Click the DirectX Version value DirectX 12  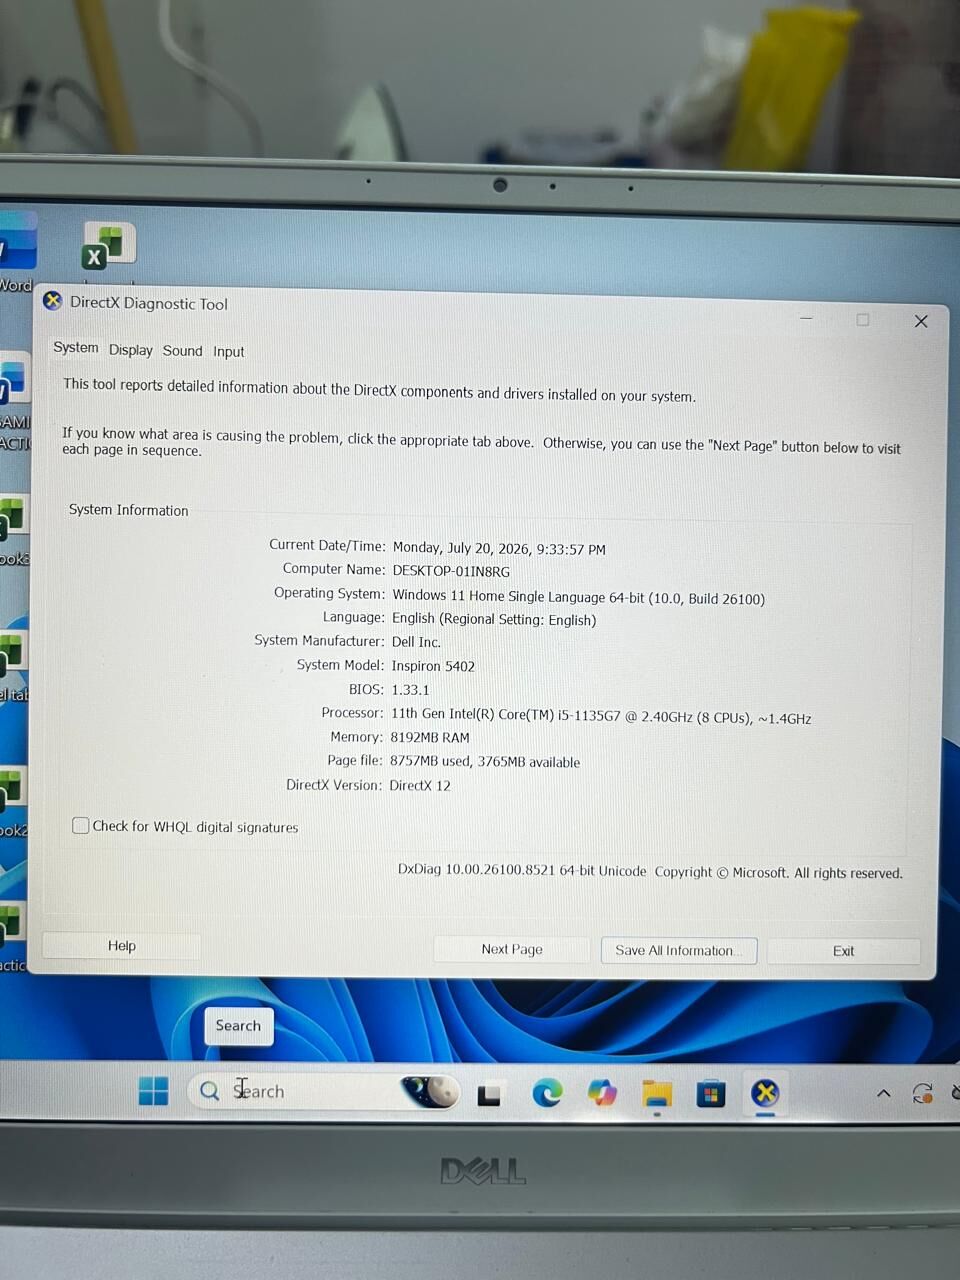tap(420, 785)
